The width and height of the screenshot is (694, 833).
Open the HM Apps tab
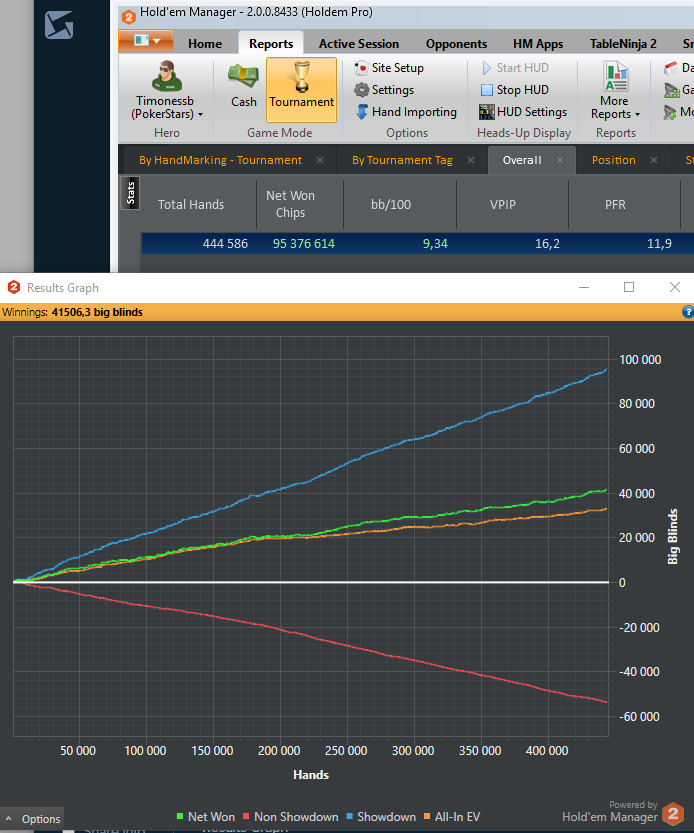click(x=538, y=44)
